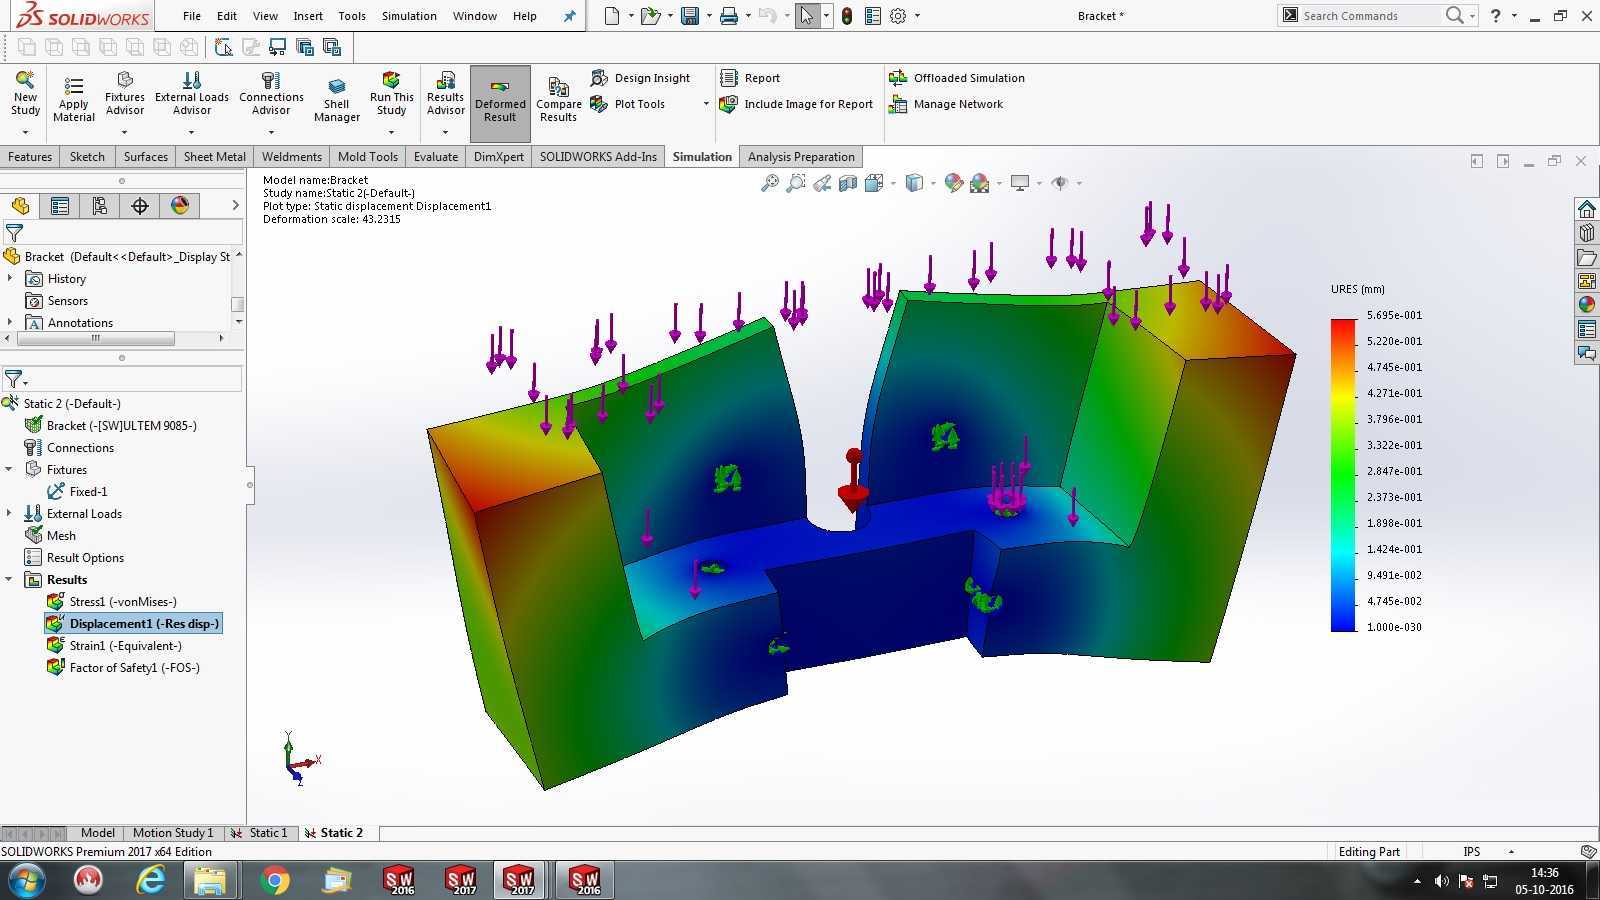Pin the SOLIDWORKS menu bar
This screenshot has height=900, width=1600.
569,16
